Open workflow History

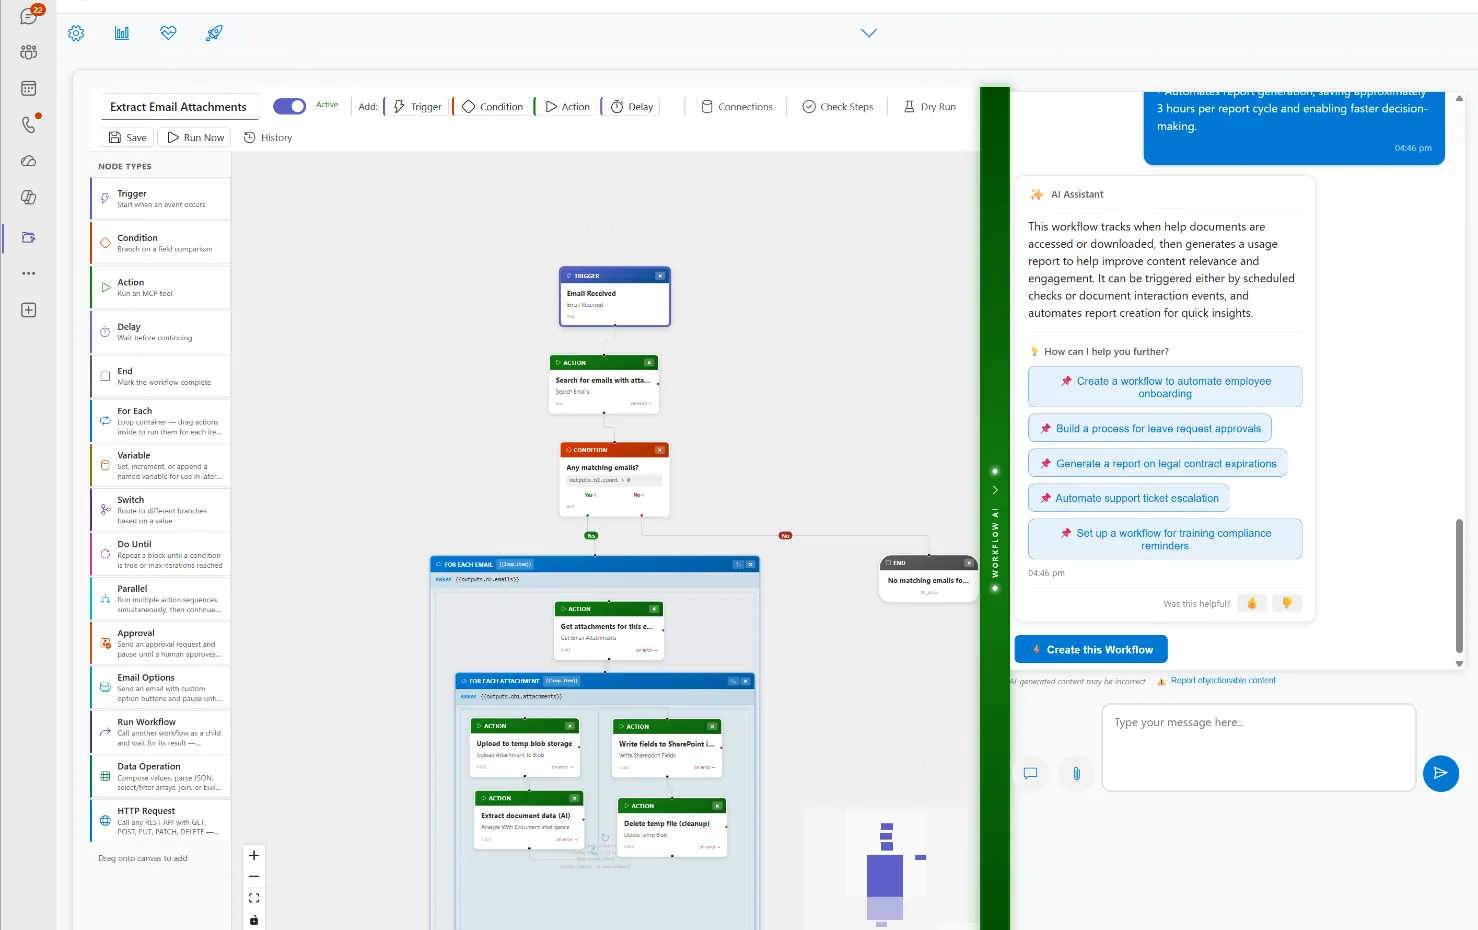click(268, 138)
